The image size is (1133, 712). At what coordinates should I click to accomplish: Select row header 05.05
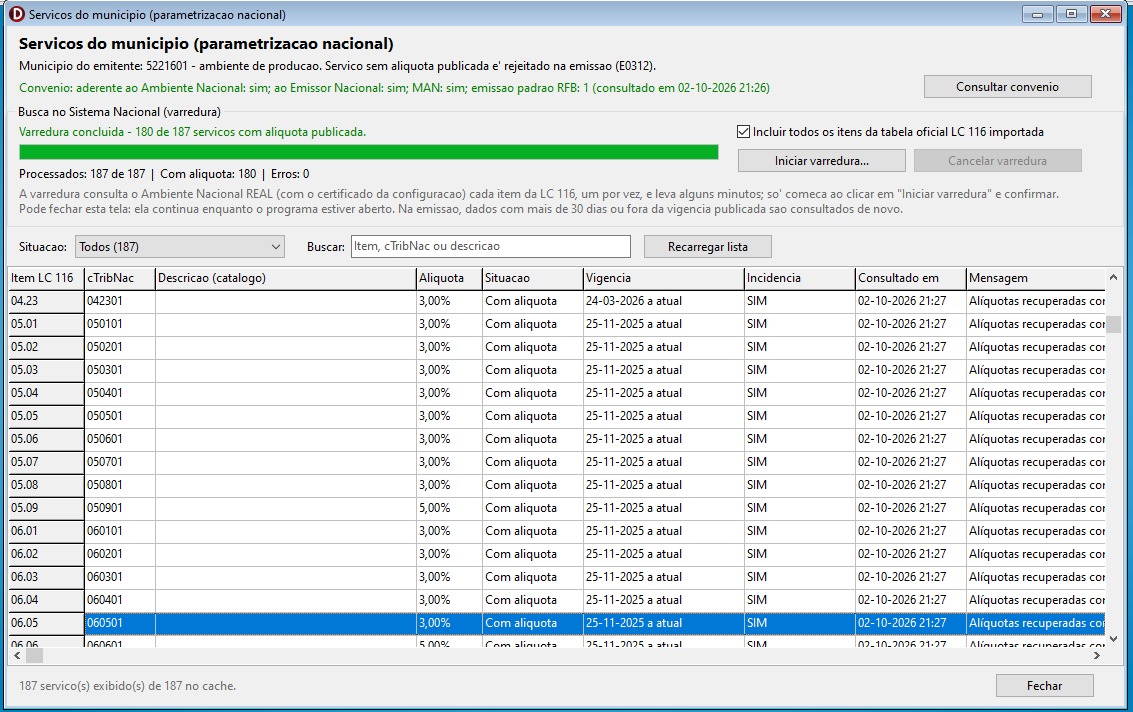pos(46,416)
